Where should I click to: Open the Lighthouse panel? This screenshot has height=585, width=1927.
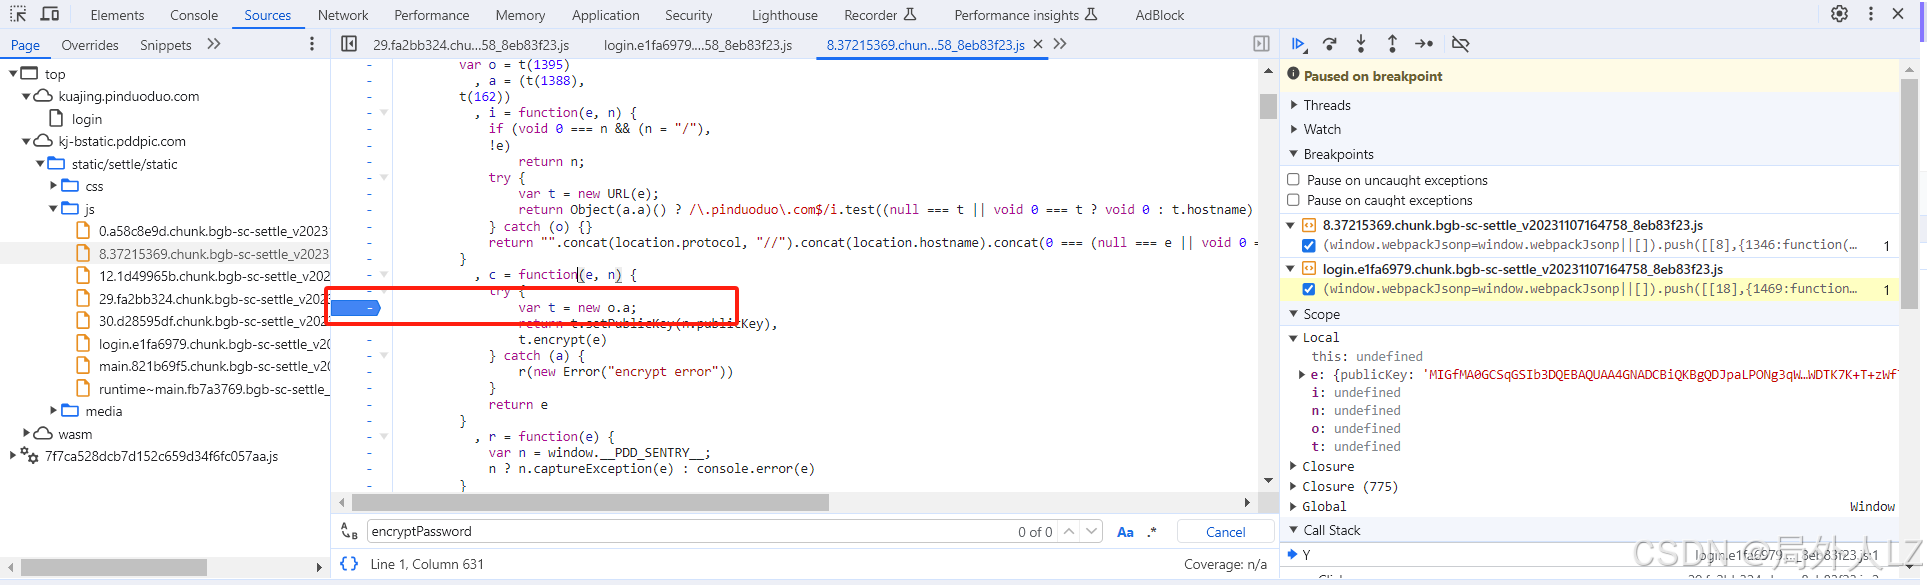[x=785, y=15]
